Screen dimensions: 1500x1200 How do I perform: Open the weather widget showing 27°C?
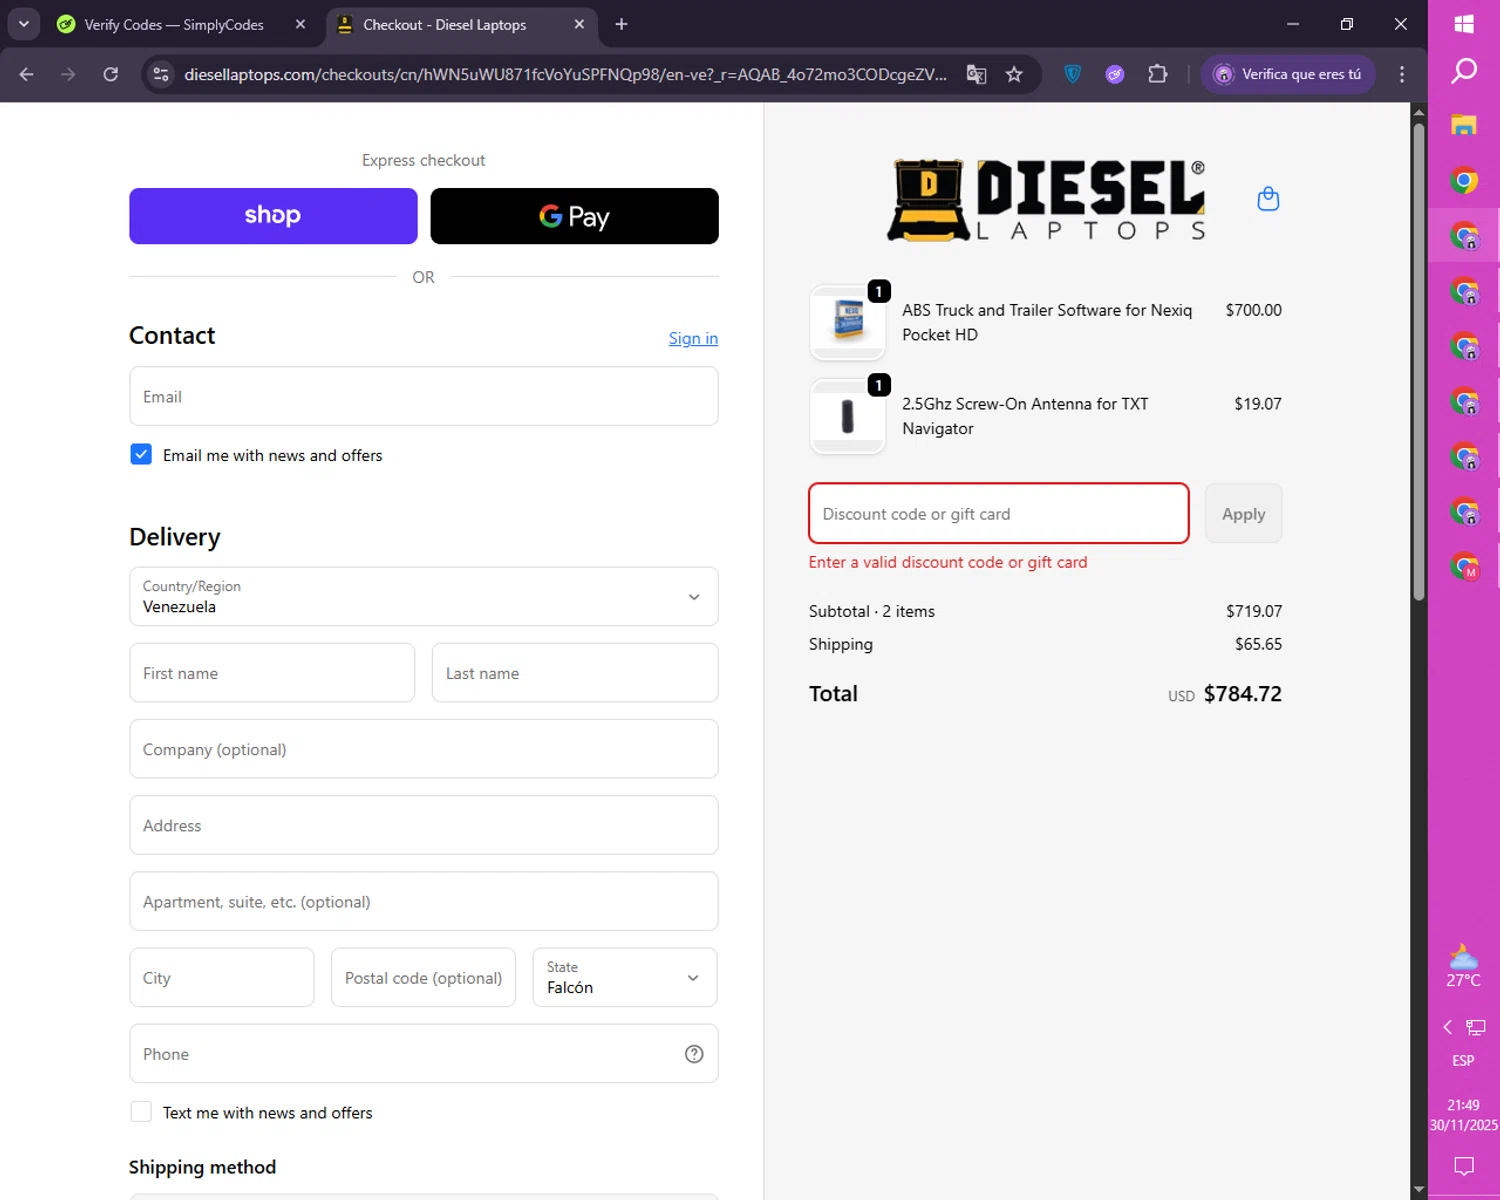pos(1464,966)
